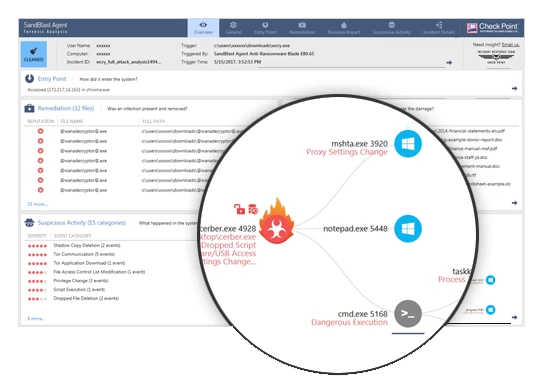Click the Email us link

tap(510, 44)
